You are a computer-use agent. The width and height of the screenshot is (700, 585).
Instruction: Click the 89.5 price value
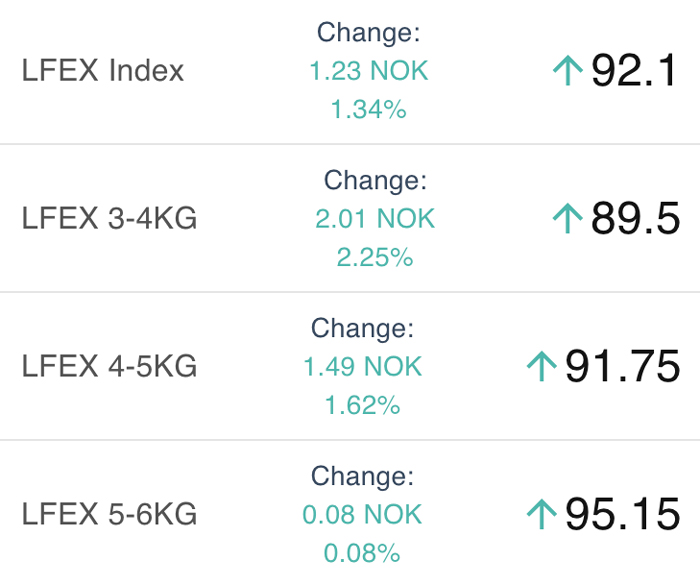635,218
